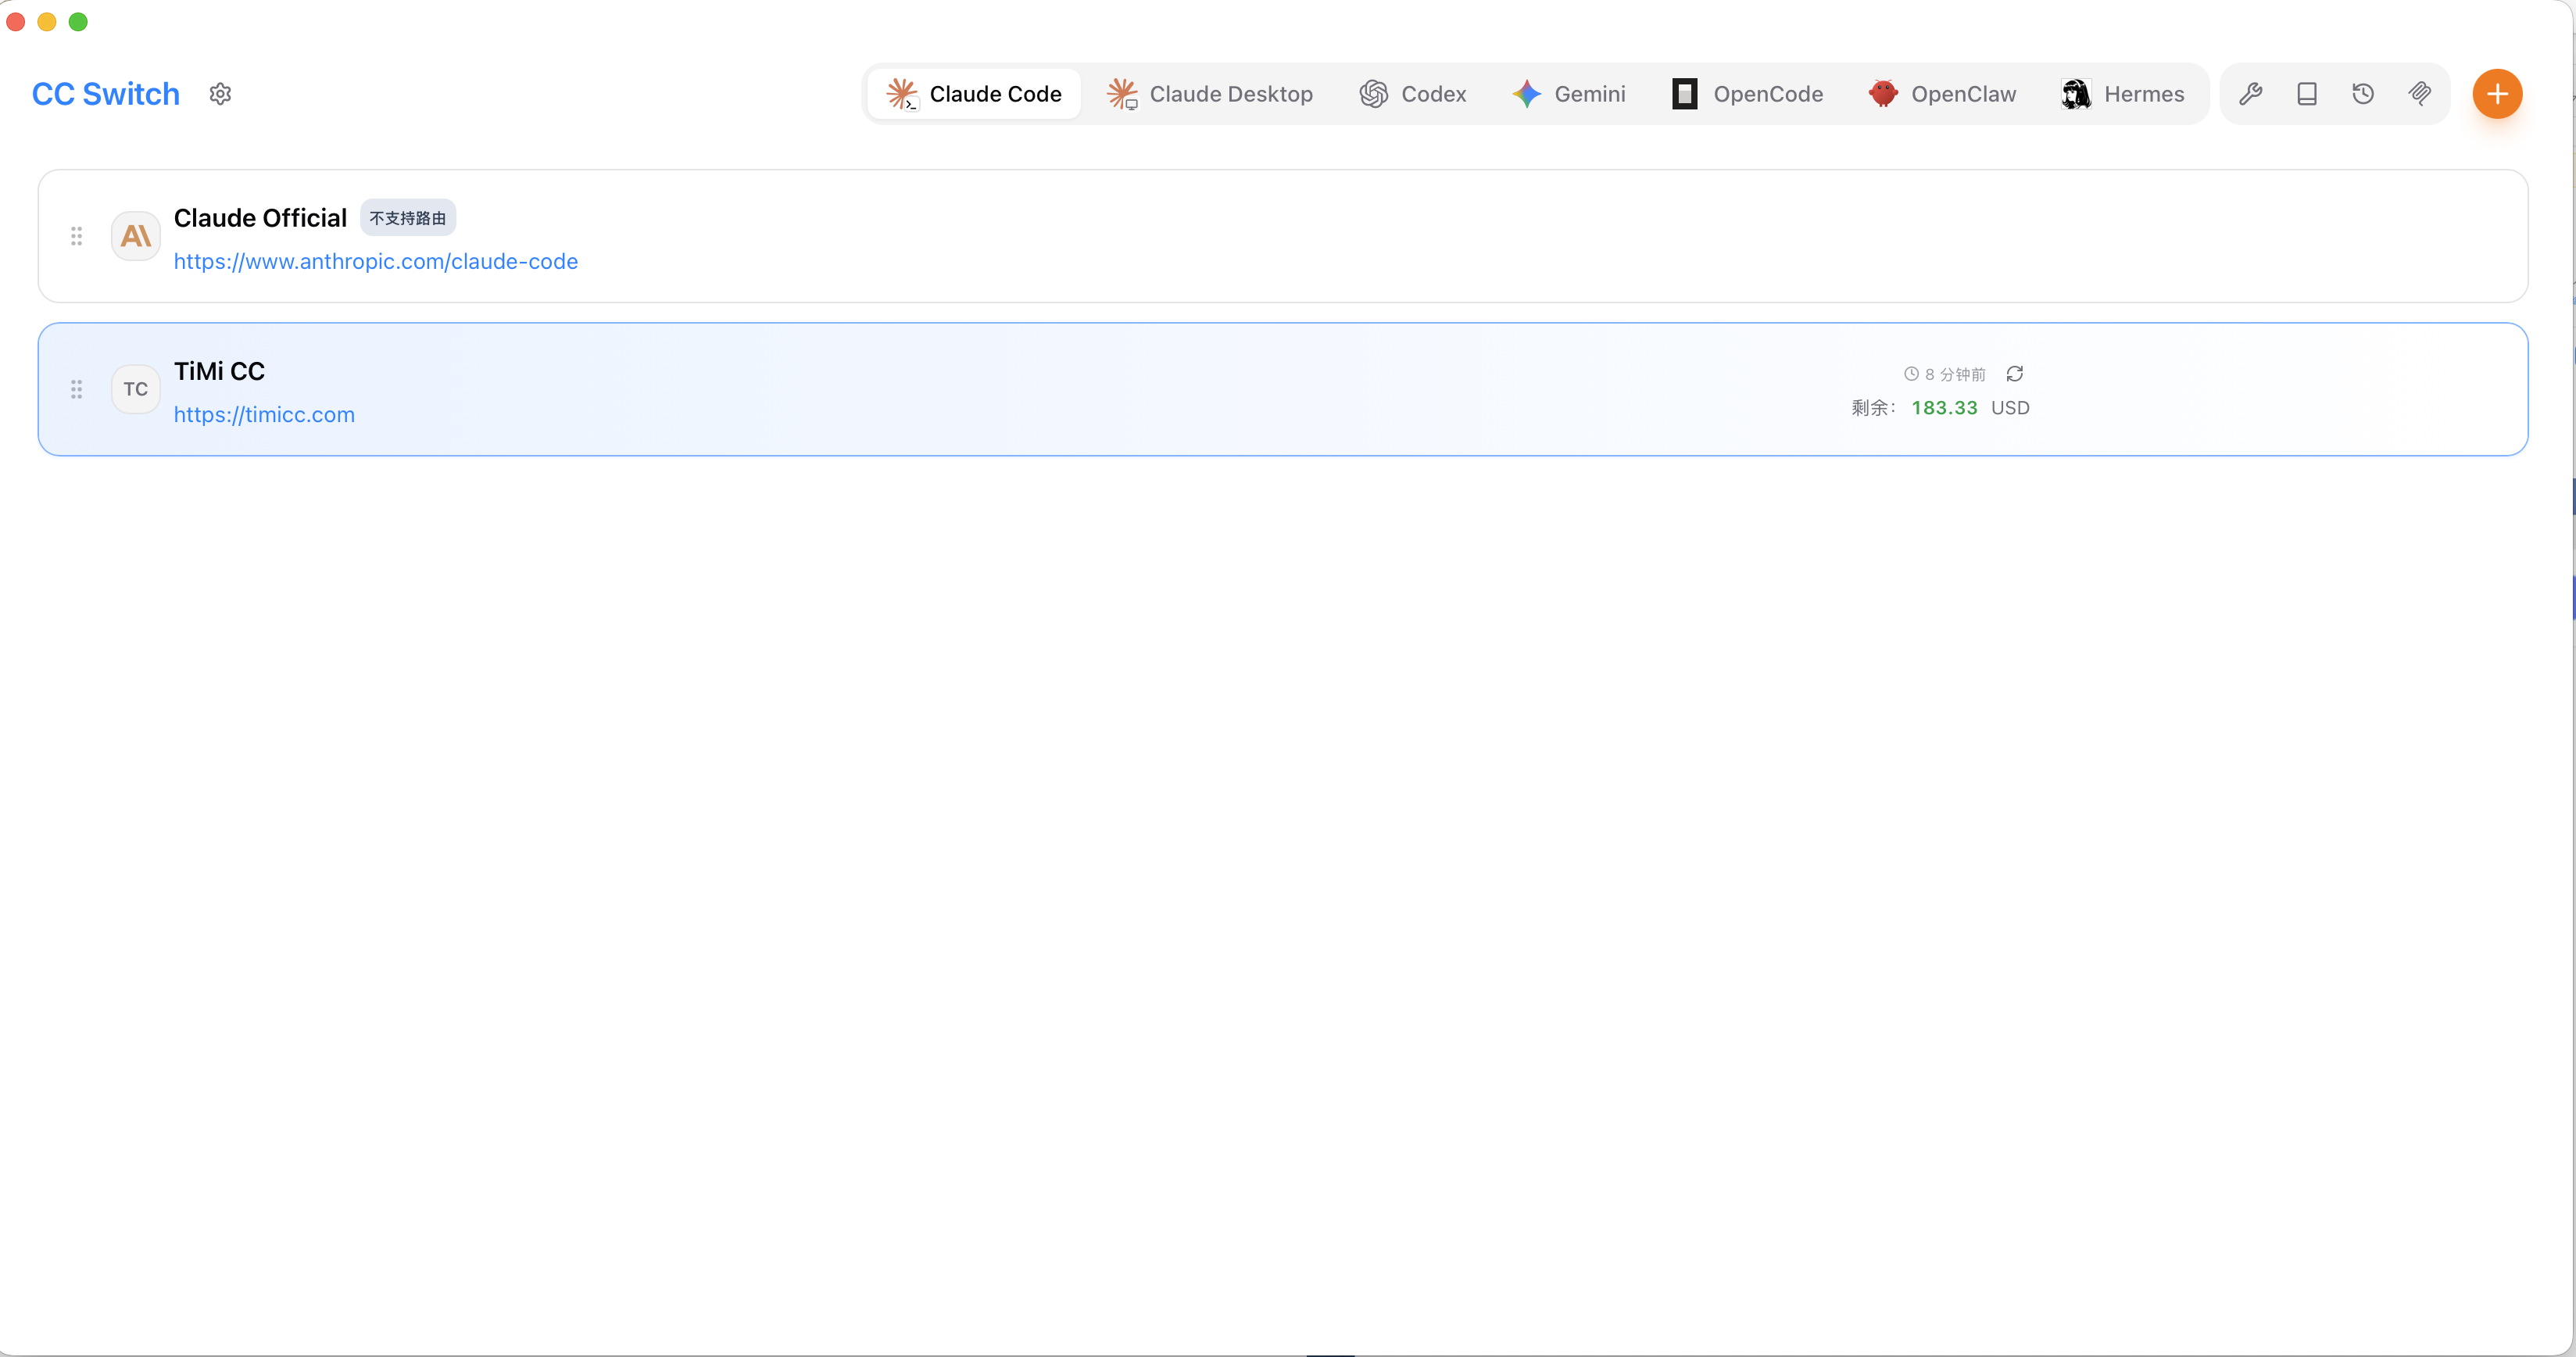Image resolution: width=2576 pixels, height=1357 pixels.
Task: Open the Gemini tab
Action: click(x=1569, y=94)
